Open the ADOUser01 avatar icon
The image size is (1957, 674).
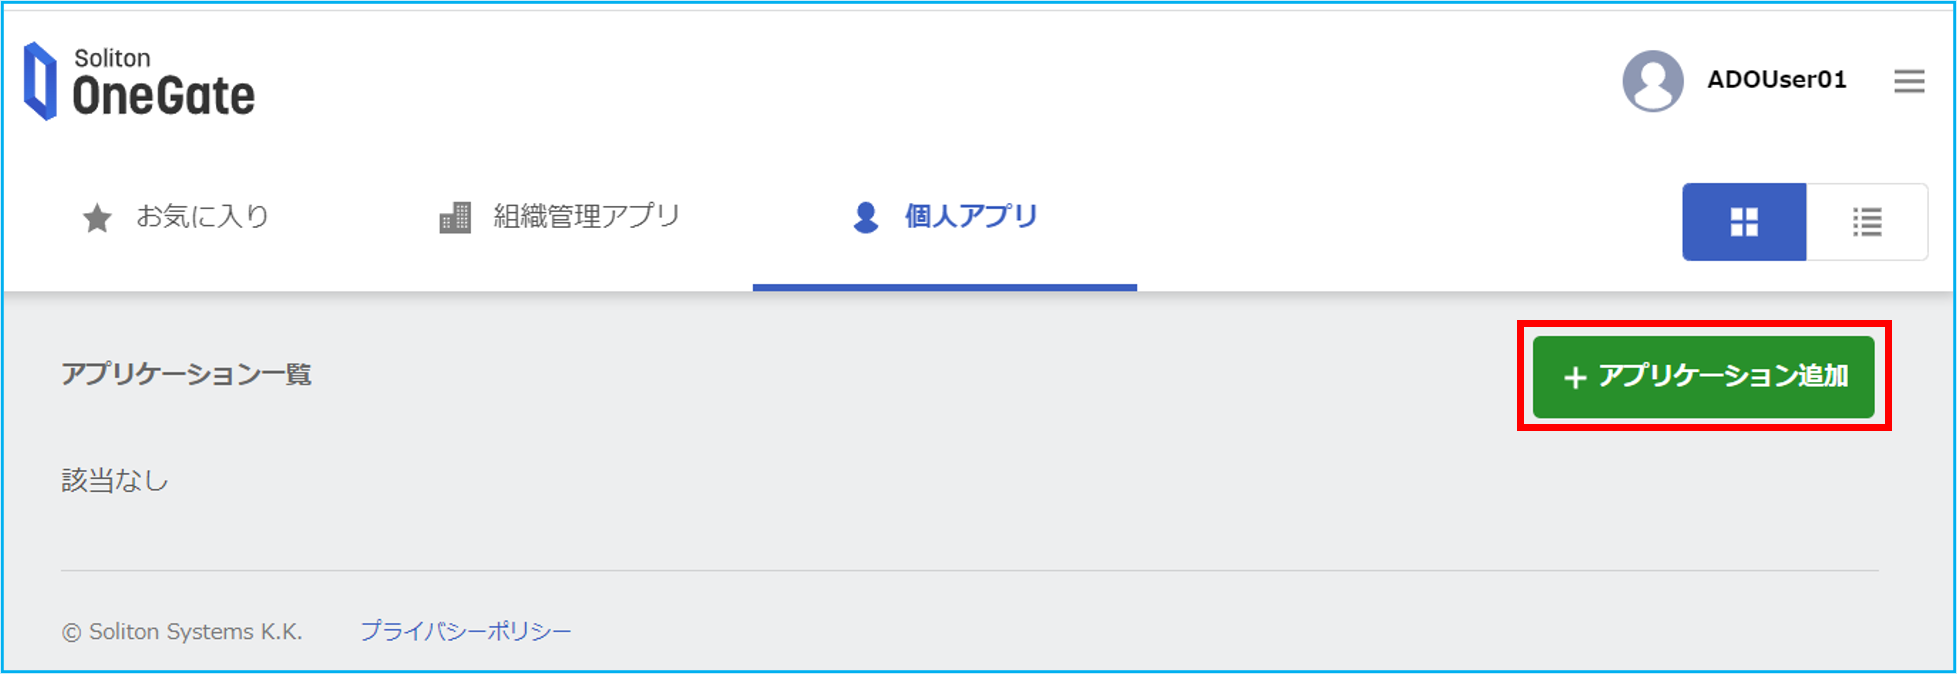click(1652, 81)
